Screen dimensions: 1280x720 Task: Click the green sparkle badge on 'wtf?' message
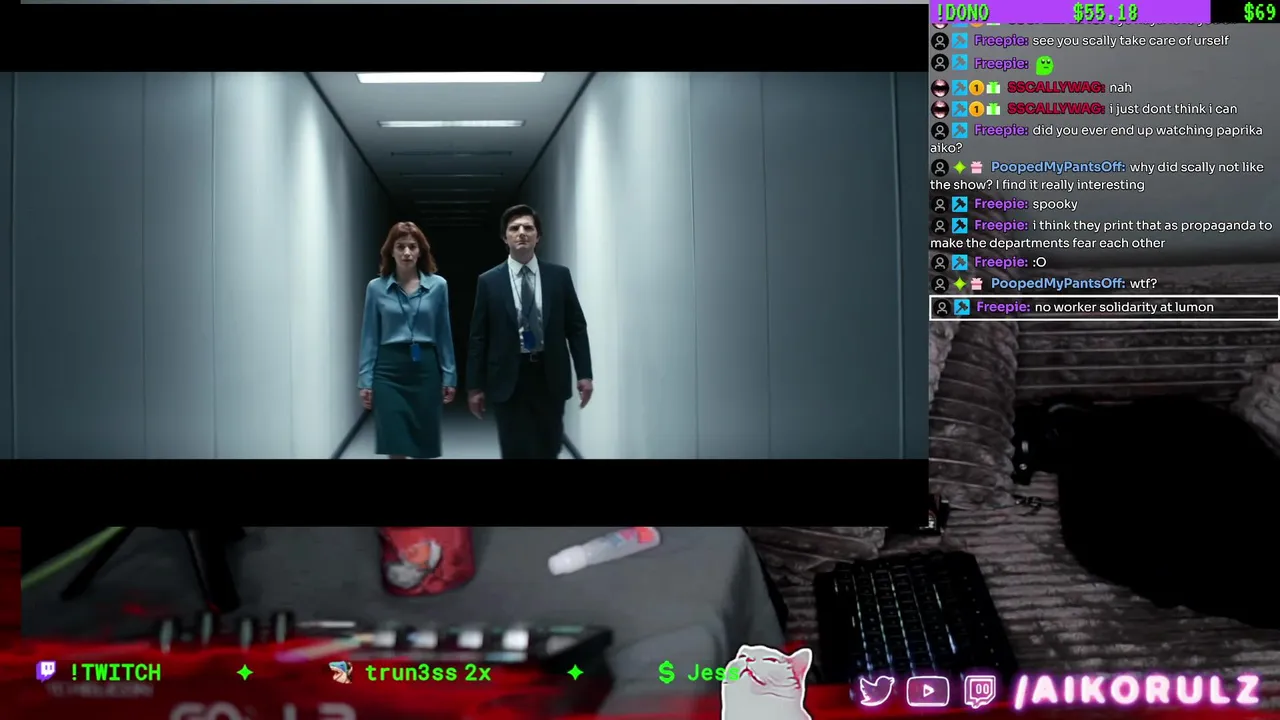(959, 283)
